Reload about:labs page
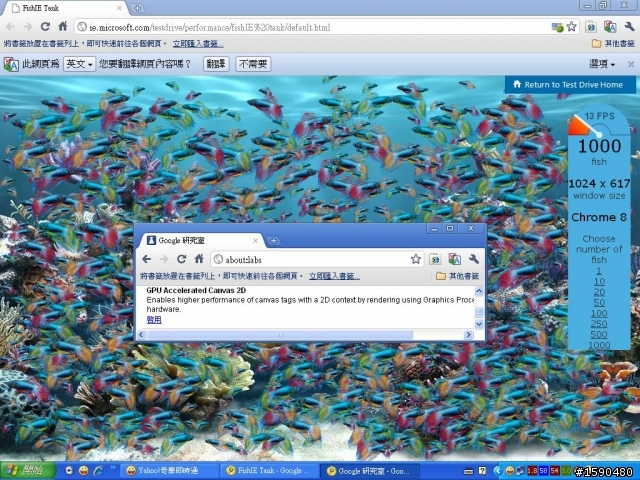640x480 pixels. click(x=182, y=259)
